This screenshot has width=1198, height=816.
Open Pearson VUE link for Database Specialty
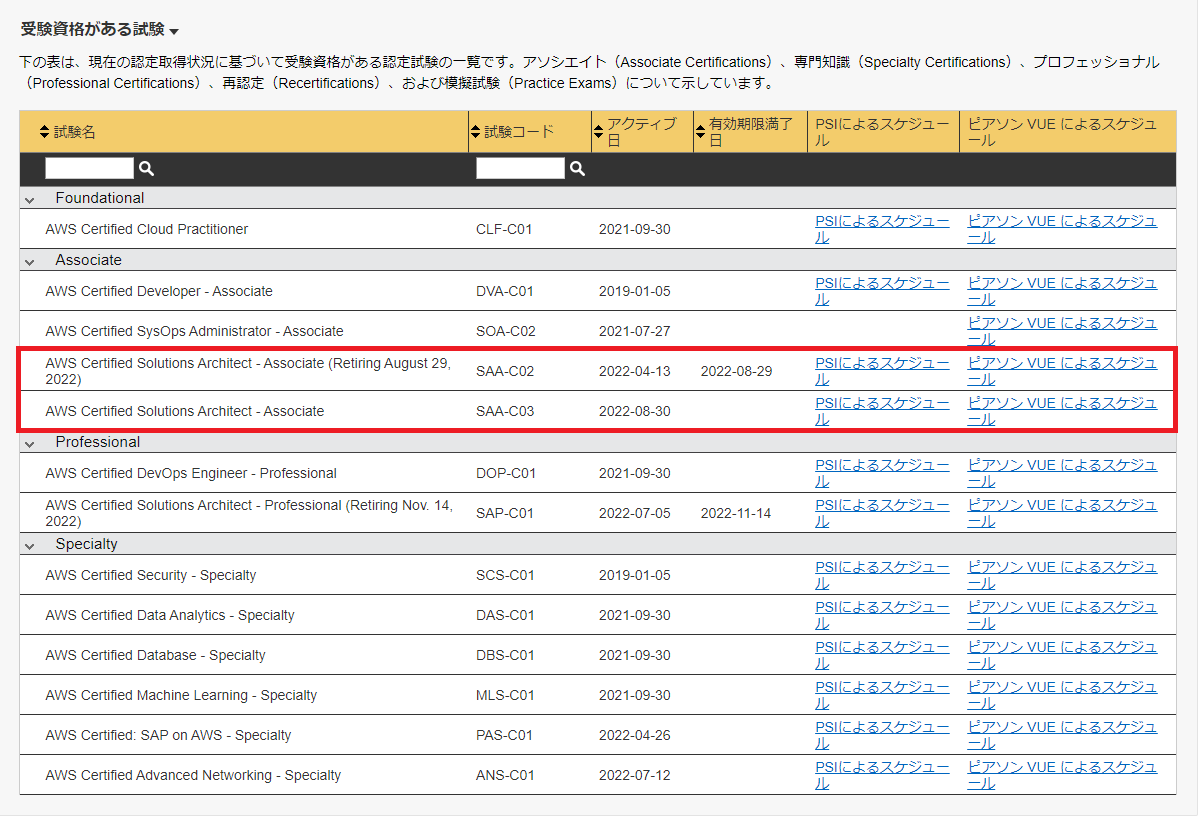[1062, 655]
